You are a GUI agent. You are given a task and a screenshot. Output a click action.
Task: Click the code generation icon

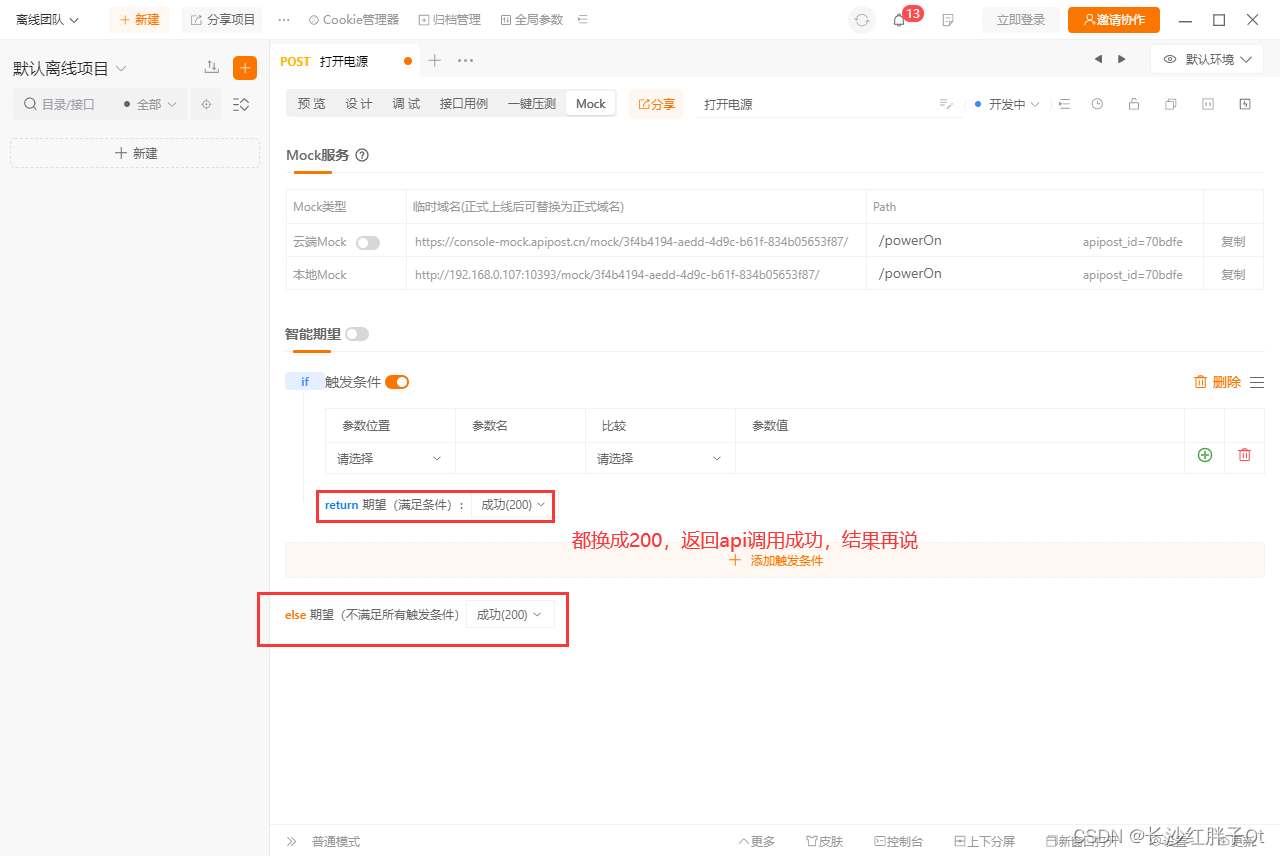[1208, 104]
